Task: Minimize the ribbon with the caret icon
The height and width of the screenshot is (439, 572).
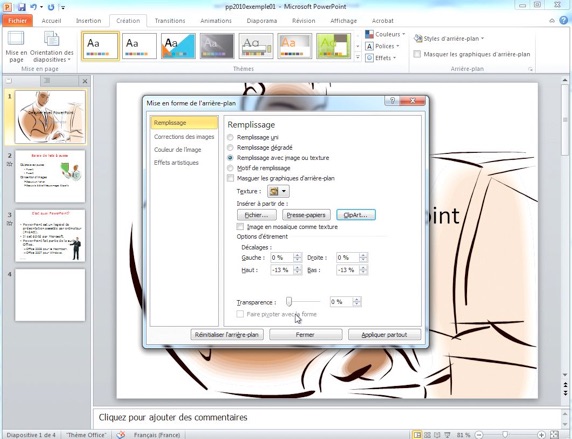Action: point(552,21)
